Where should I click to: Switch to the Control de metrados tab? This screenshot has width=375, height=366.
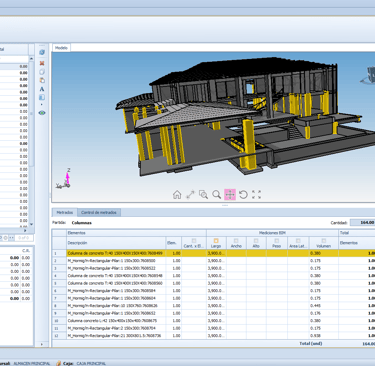coord(99,212)
